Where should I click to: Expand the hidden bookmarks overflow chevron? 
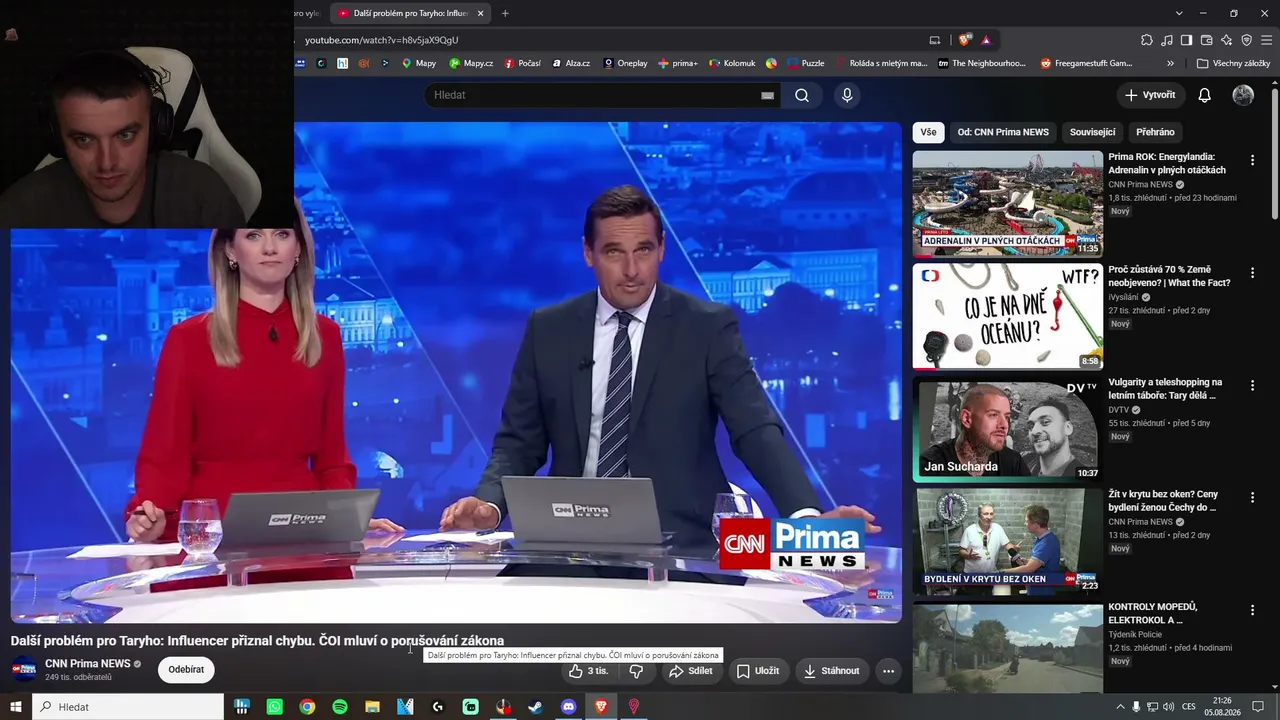(1170, 63)
